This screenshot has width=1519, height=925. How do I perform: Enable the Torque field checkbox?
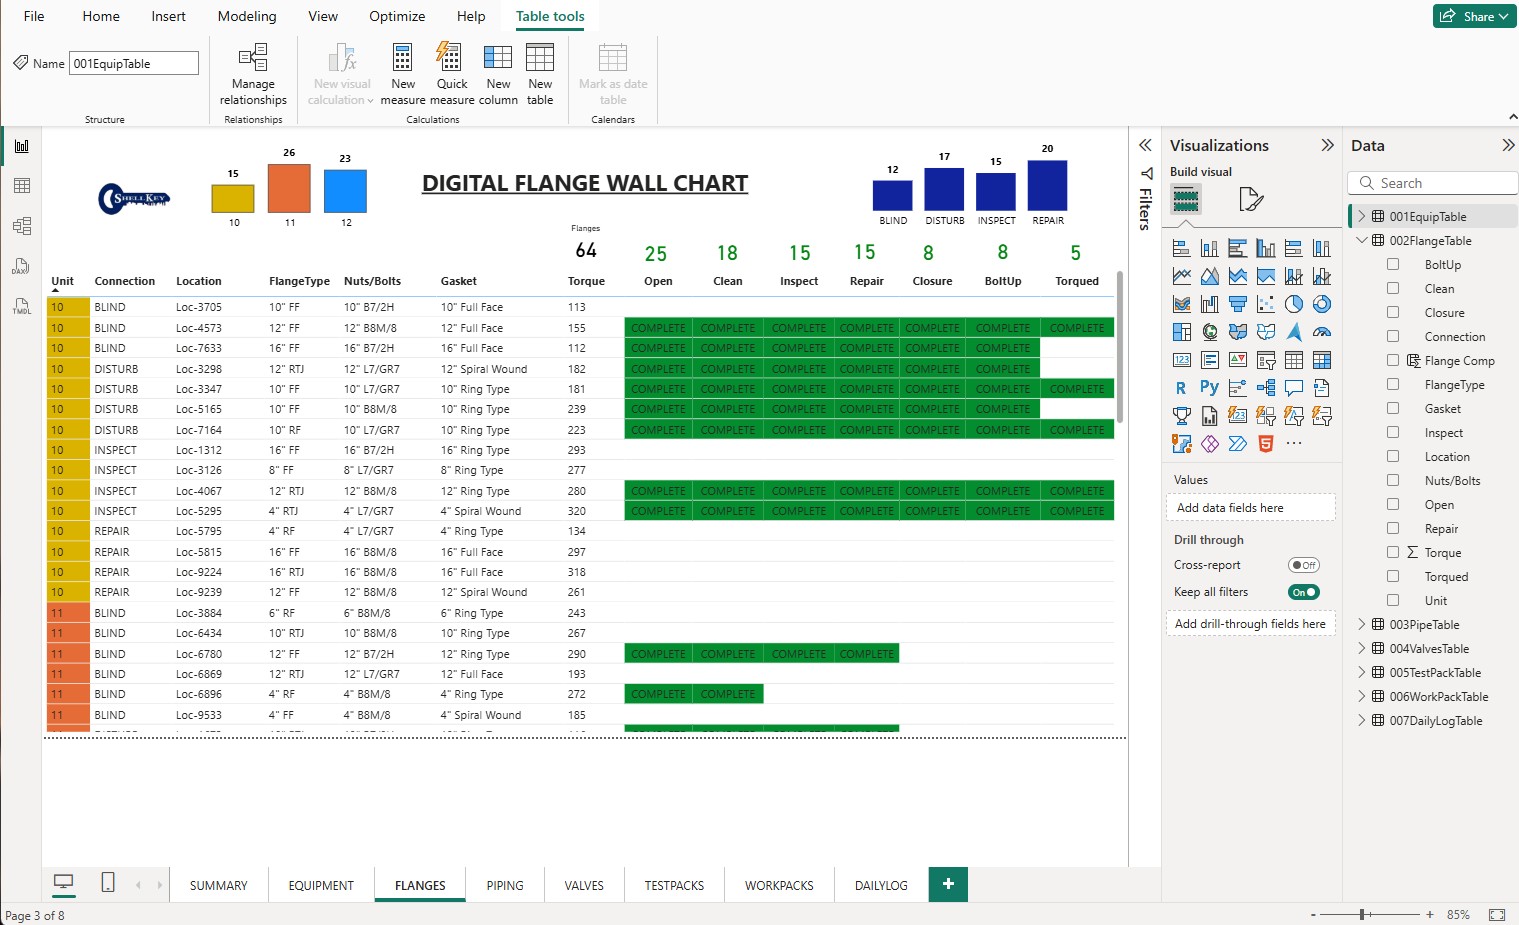coord(1393,552)
